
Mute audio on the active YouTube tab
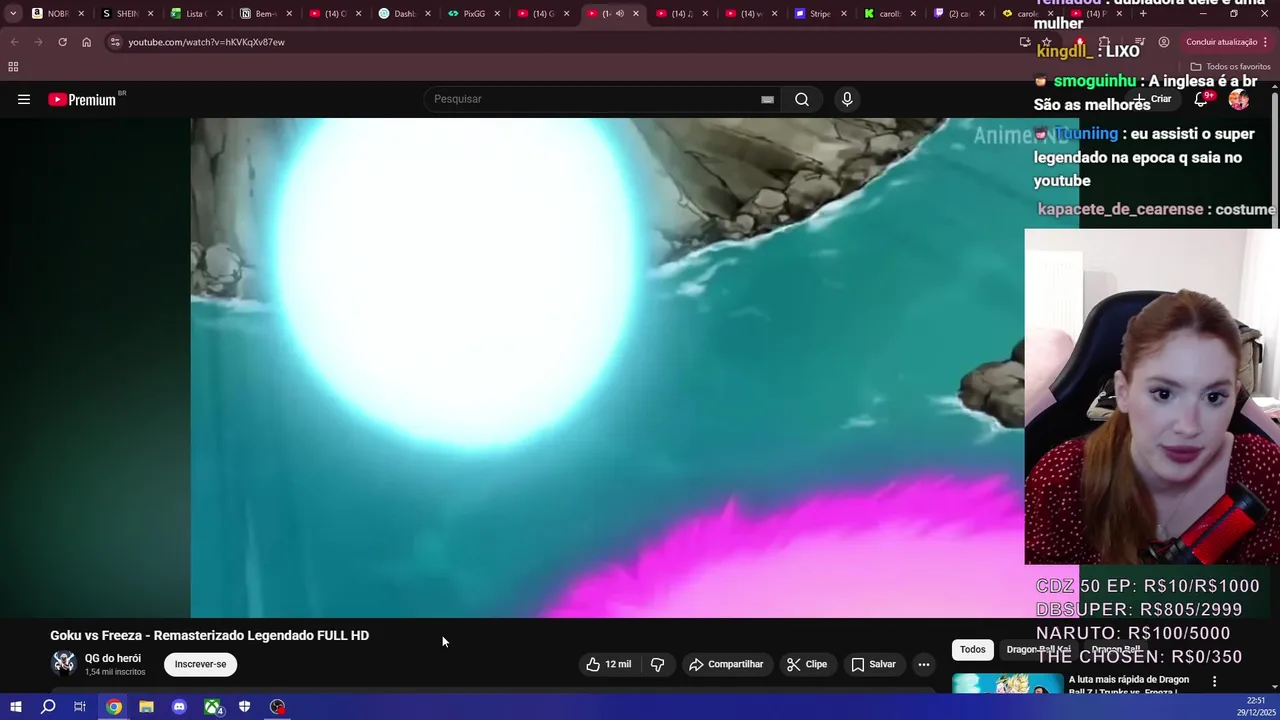(620, 14)
